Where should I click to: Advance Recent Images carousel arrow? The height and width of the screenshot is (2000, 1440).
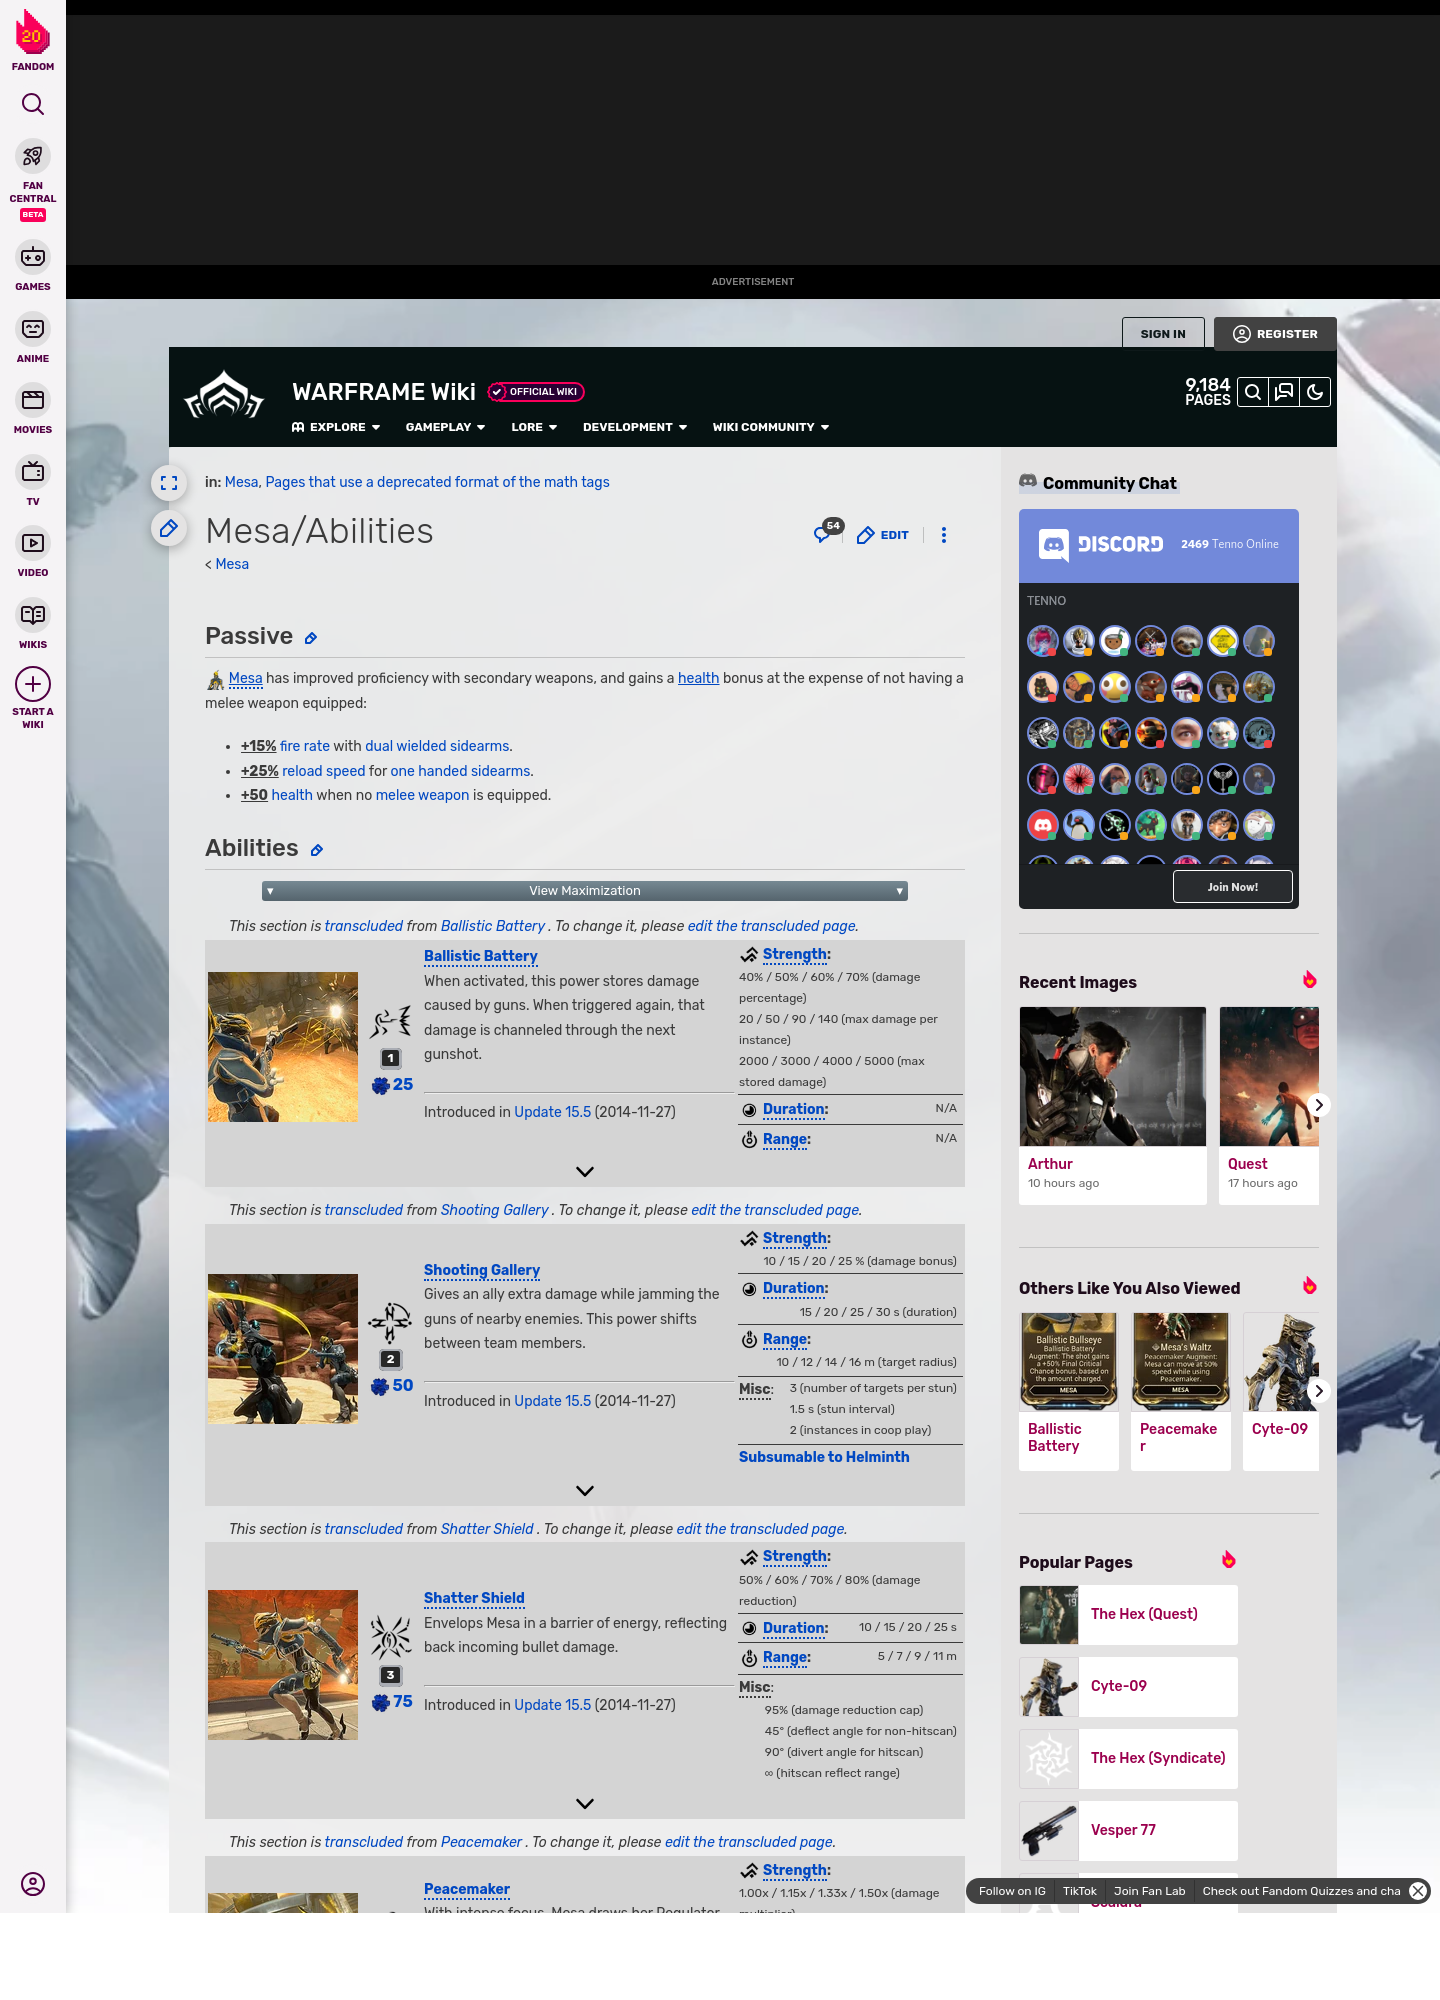(1319, 1105)
